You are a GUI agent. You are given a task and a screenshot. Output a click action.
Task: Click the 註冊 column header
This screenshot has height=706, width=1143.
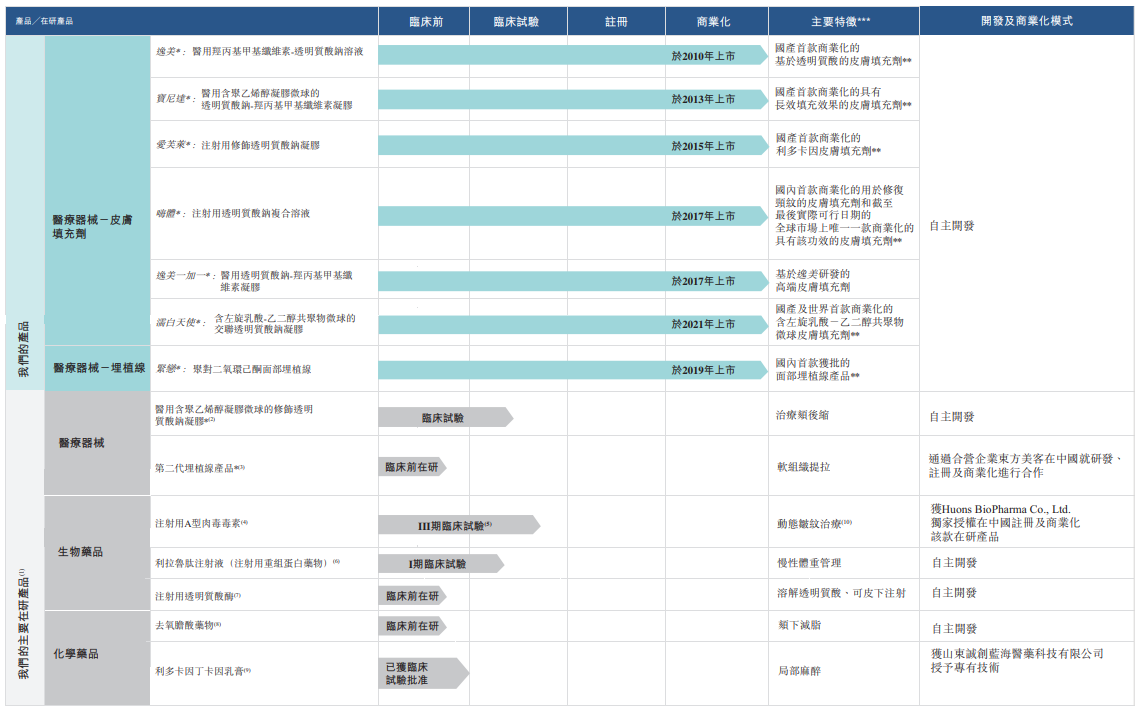point(616,22)
